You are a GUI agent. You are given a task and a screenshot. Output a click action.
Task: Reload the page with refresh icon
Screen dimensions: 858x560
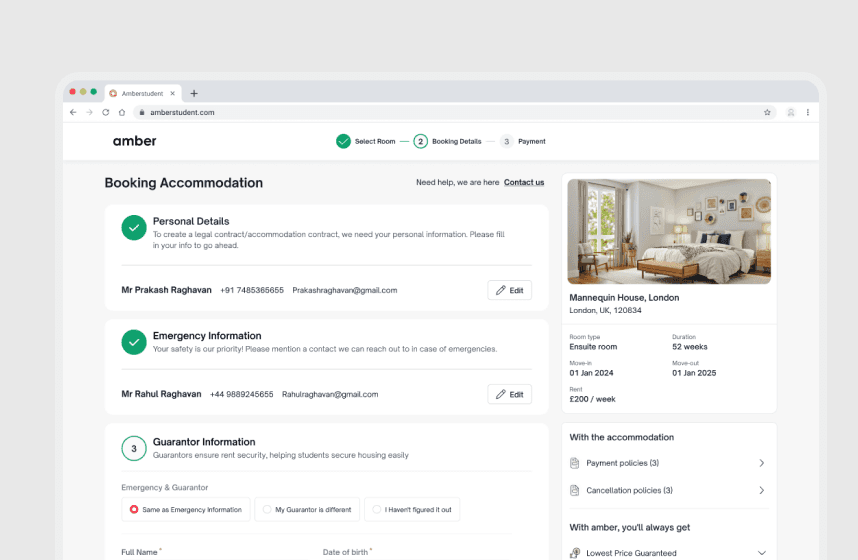coord(106,112)
